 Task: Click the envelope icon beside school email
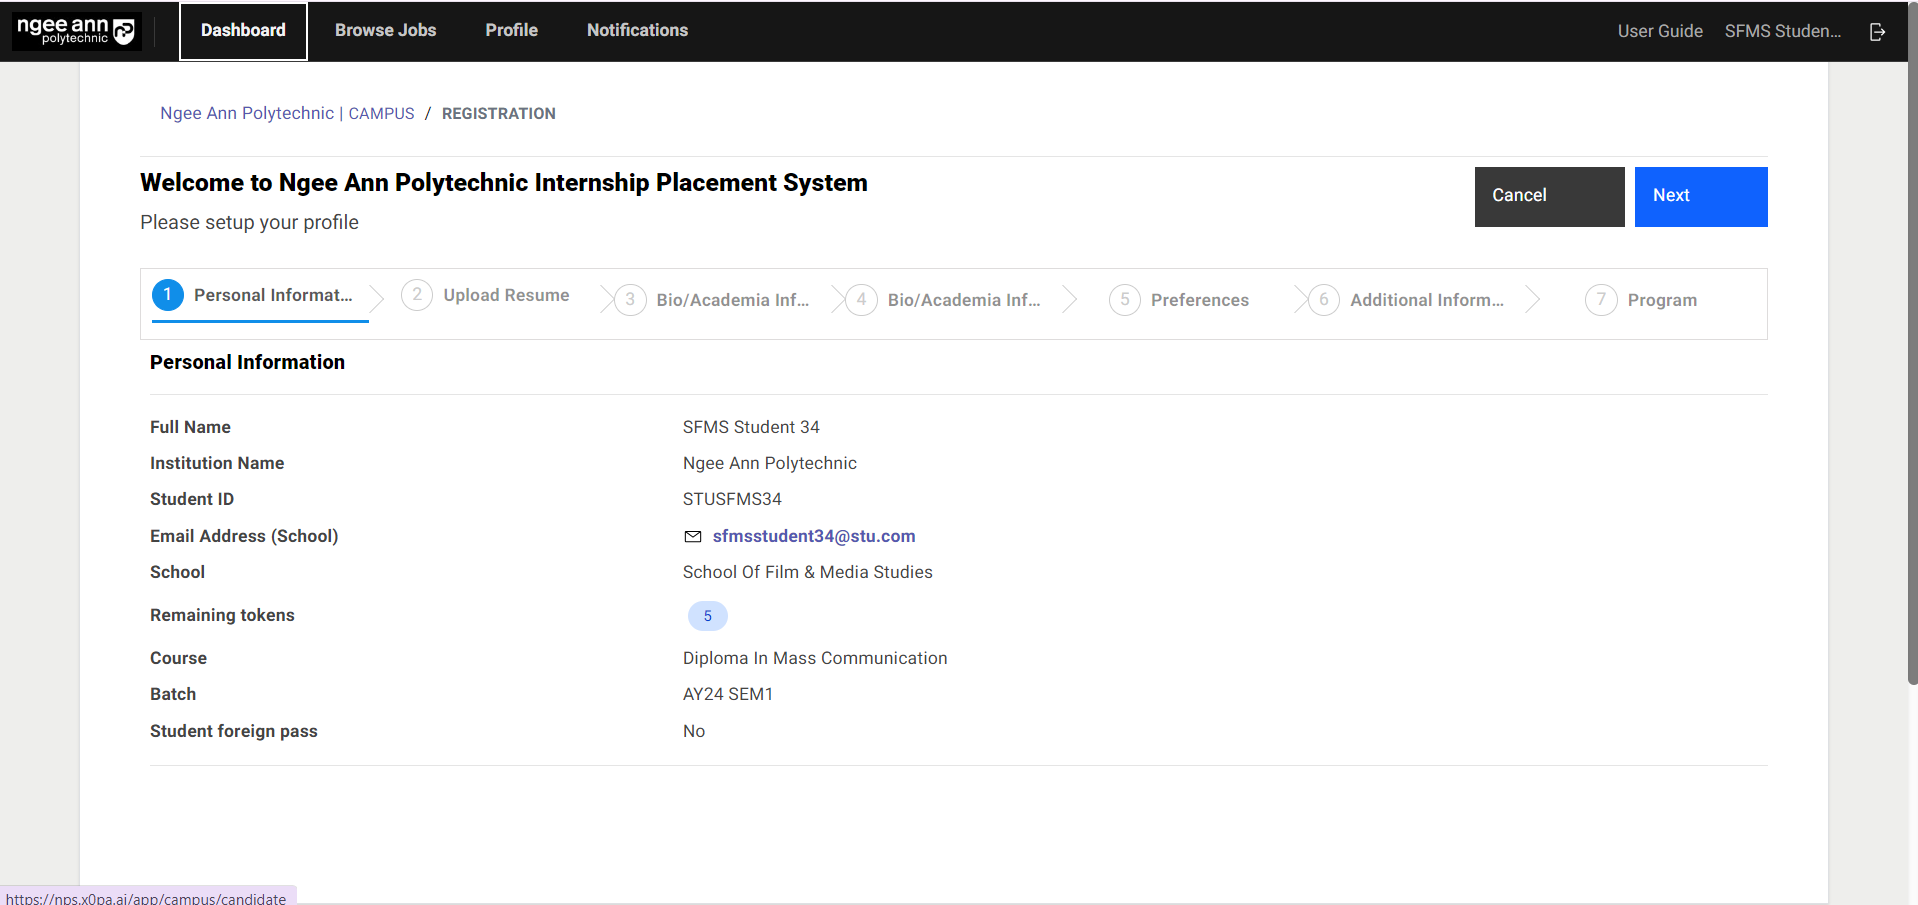click(692, 537)
